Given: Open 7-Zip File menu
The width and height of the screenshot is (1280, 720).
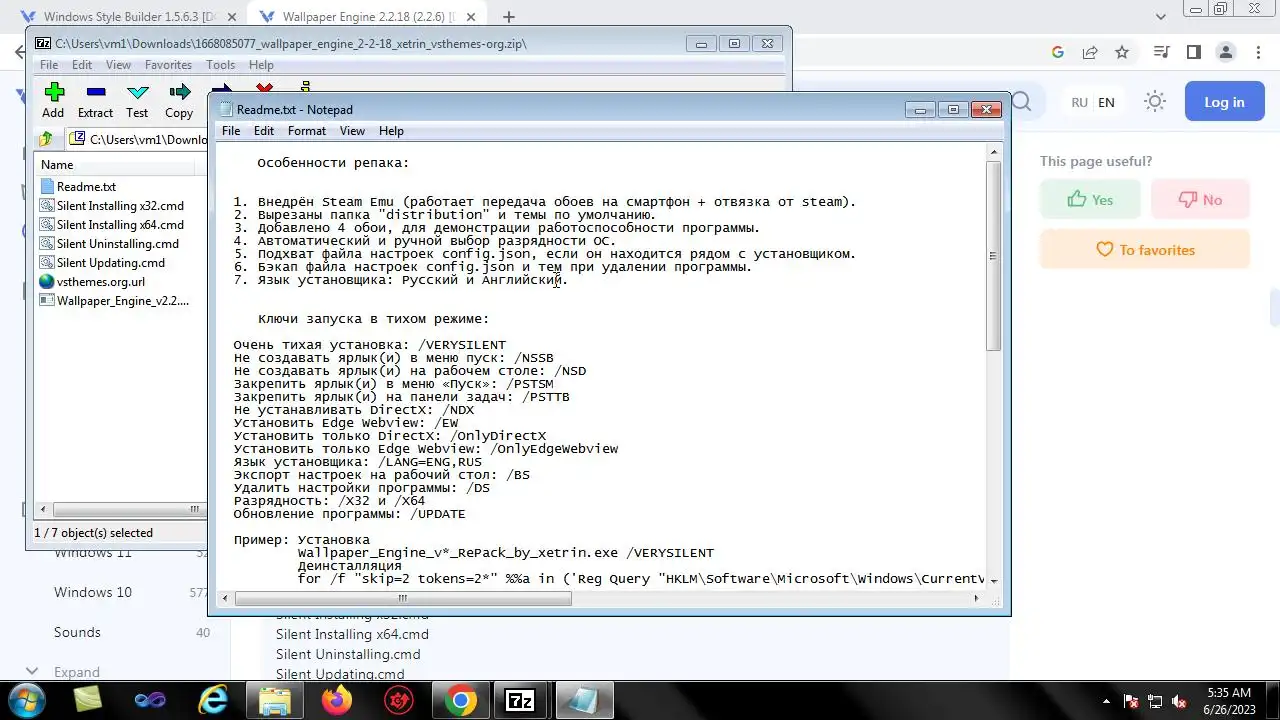Looking at the screenshot, I should tap(48, 65).
